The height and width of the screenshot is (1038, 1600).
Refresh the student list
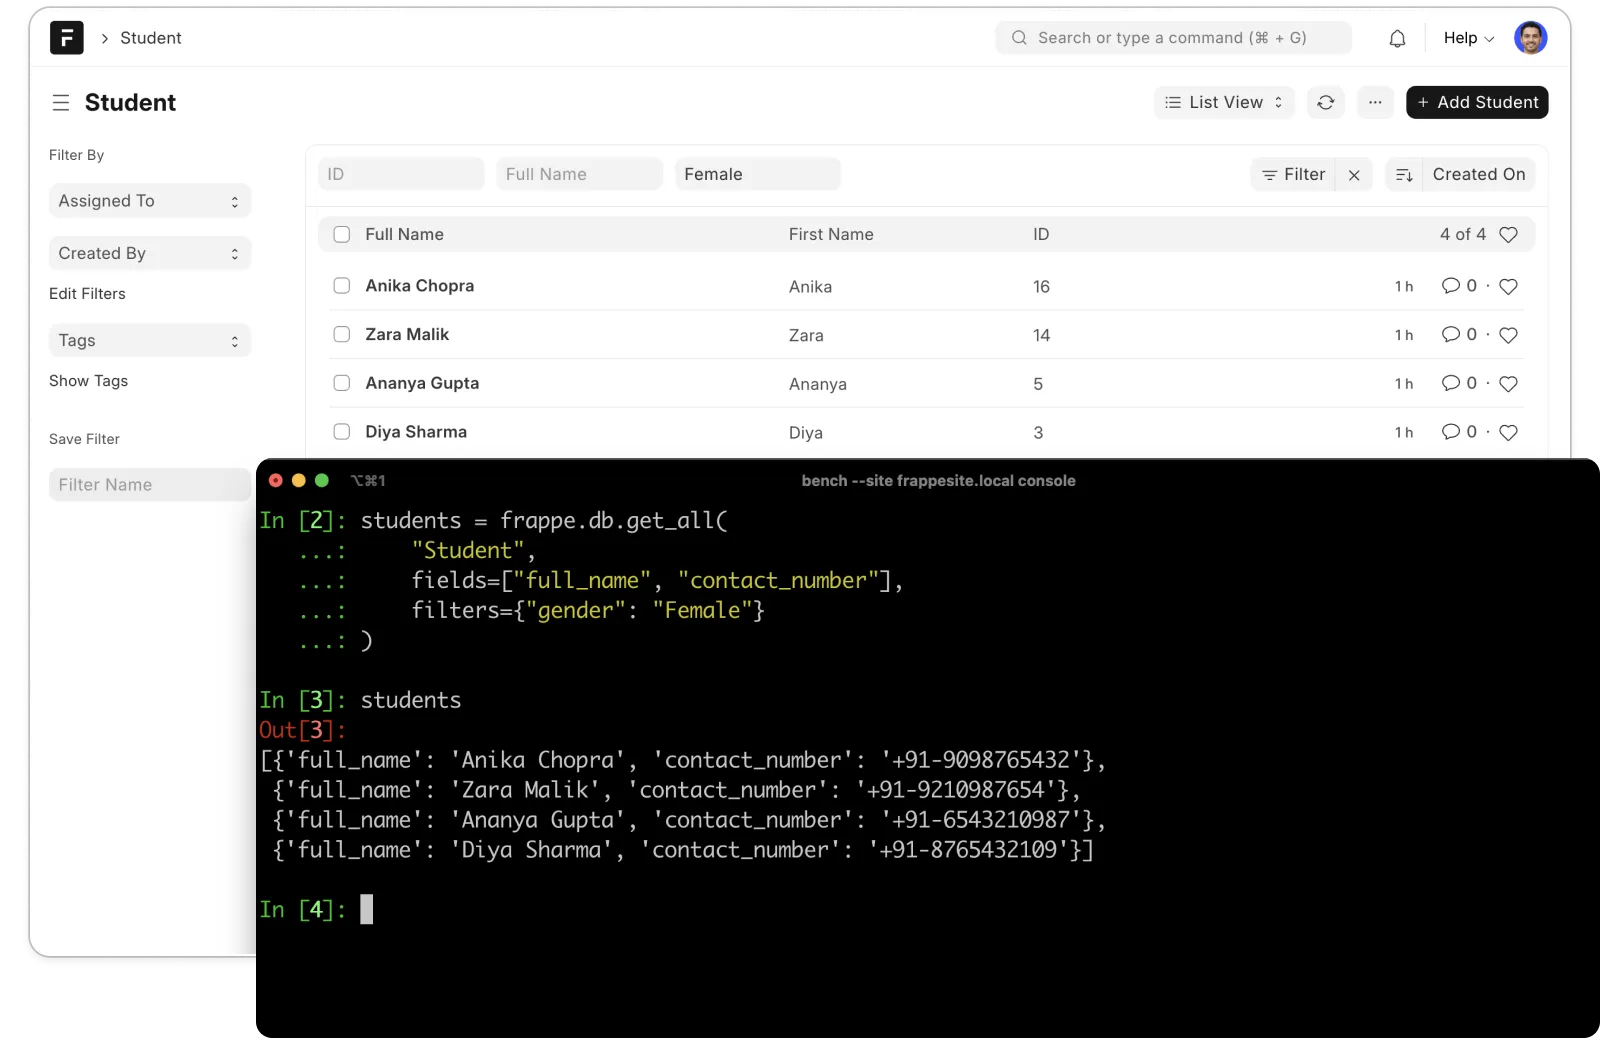pyautogui.click(x=1325, y=102)
